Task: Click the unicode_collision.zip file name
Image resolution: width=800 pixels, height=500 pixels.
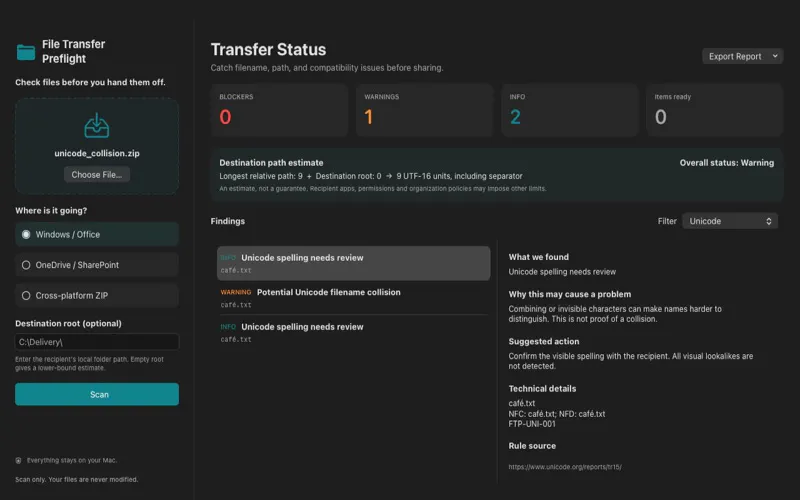Action: 97,153
